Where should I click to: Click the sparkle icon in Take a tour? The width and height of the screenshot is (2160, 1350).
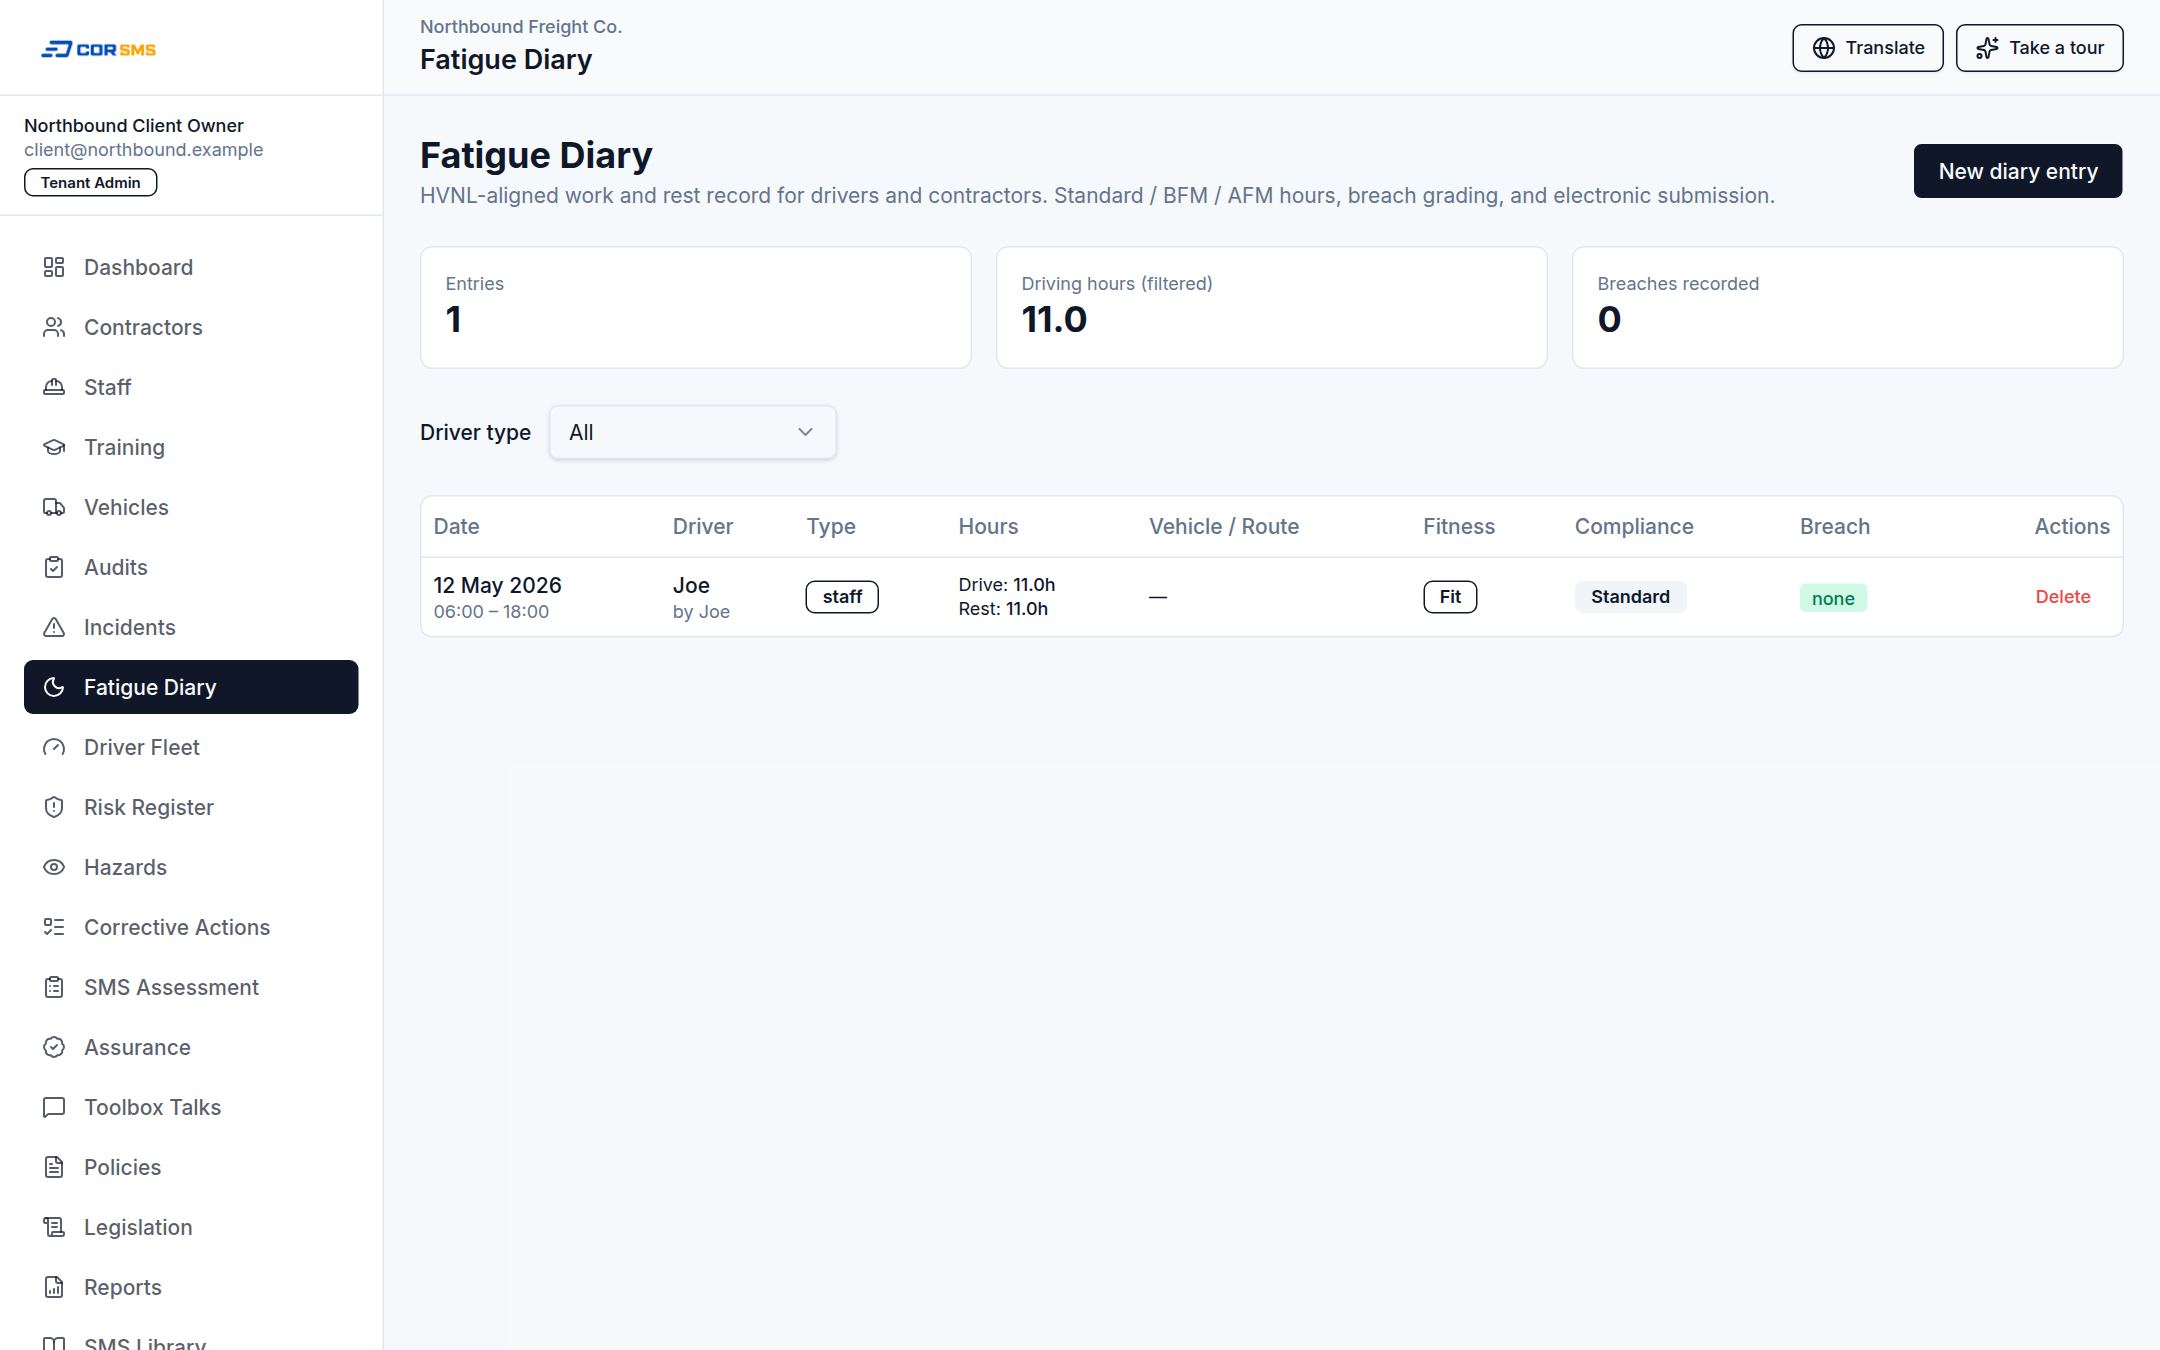pyautogui.click(x=1988, y=48)
